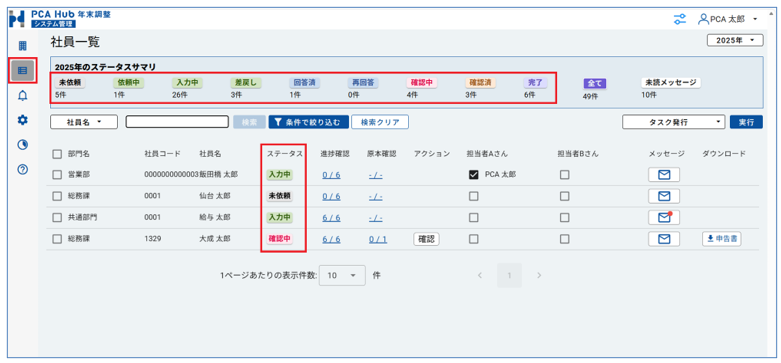Open the タスク発行 dropdown
This screenshot has width=781, height=363.
(673, 122)
